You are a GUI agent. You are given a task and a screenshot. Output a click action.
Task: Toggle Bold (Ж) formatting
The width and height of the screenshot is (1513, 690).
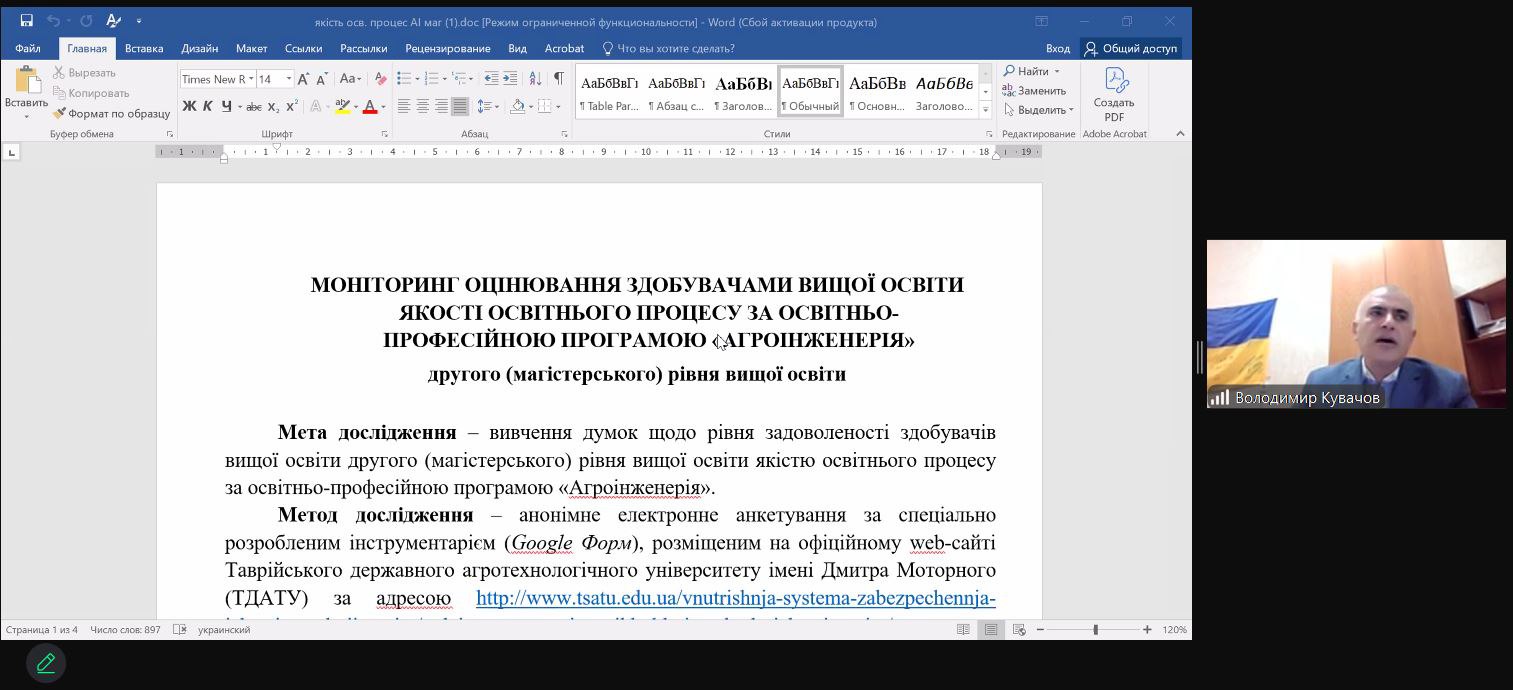coord(189,106)
